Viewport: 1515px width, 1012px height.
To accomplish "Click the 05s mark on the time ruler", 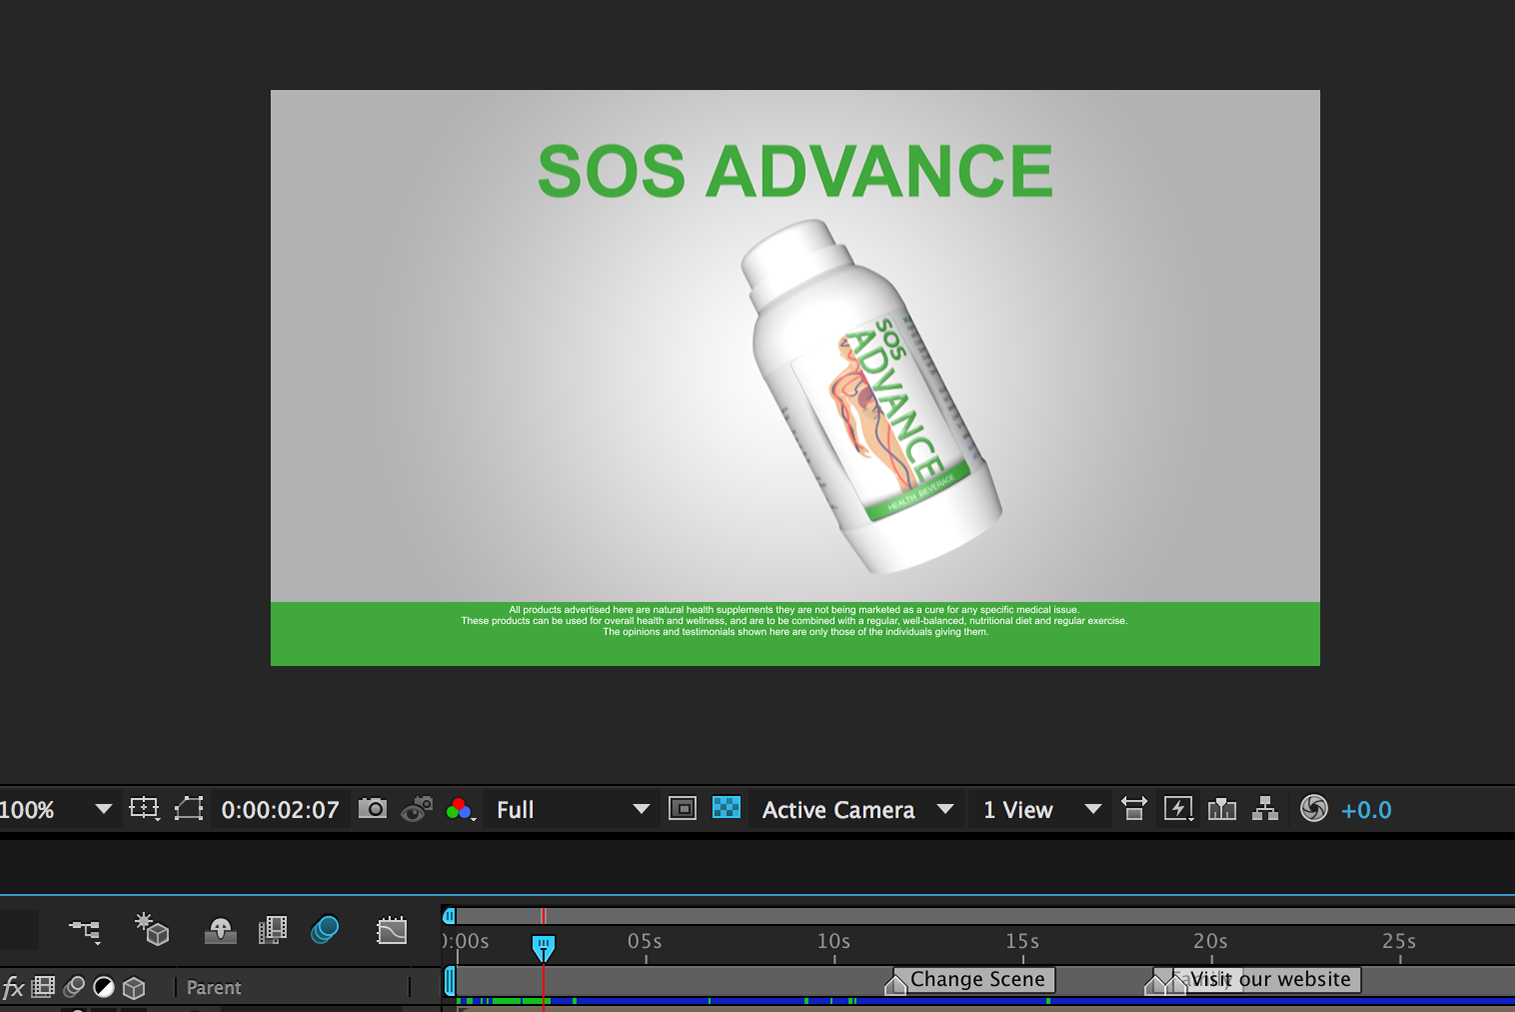I will click(x=645, y=942).
